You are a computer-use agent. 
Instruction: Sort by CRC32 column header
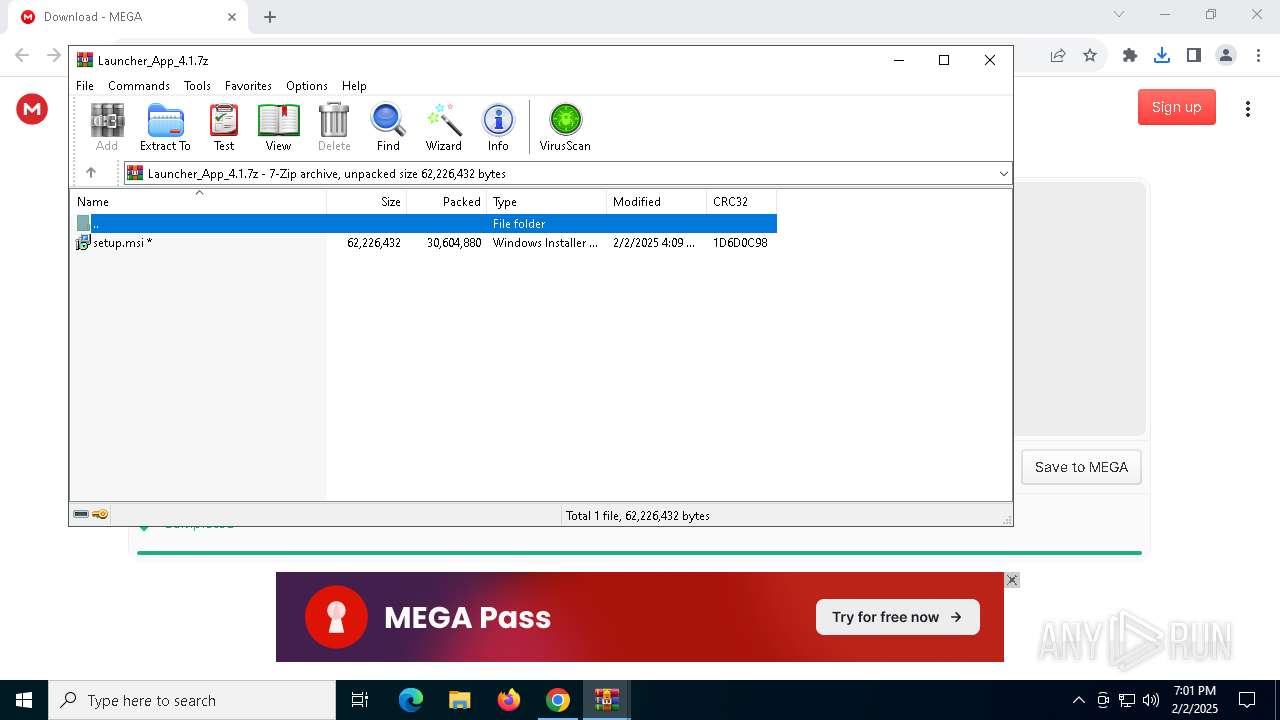click(742, 201)
